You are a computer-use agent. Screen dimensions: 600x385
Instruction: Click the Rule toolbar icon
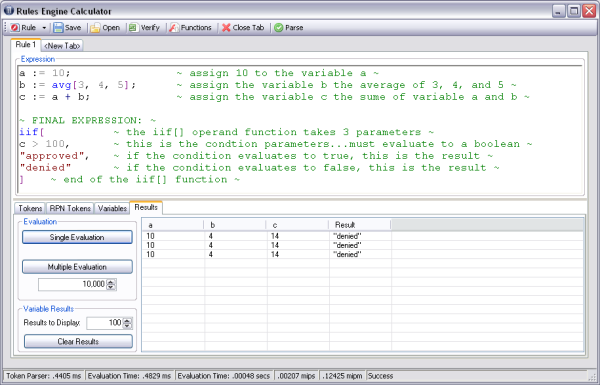tap(15, 28)
